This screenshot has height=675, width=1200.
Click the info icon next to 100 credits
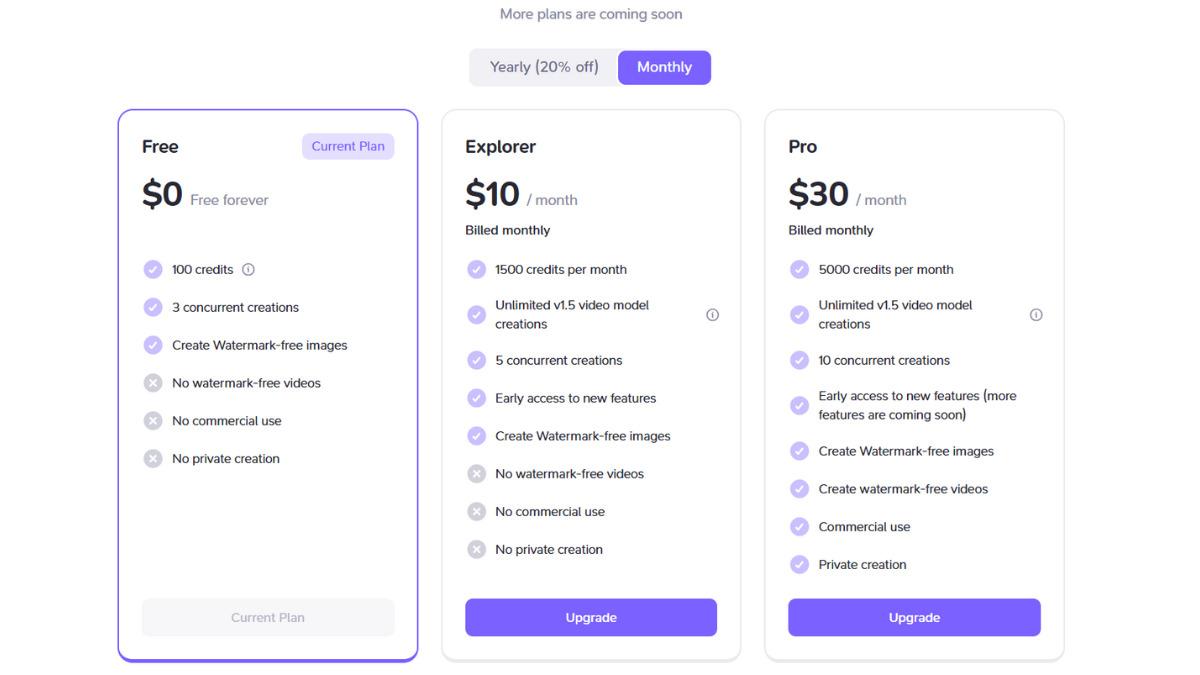point(249,270)
